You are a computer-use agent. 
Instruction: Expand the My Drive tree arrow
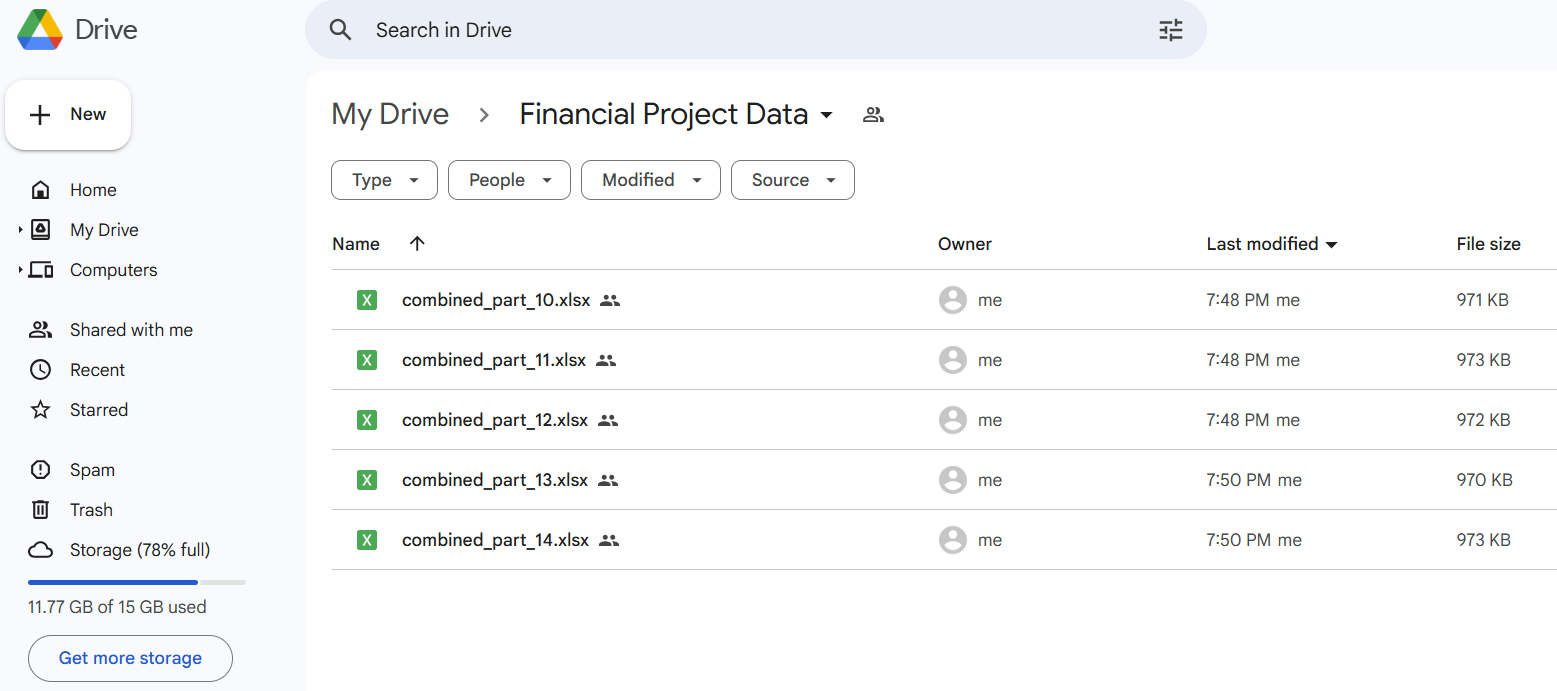tap(20, 230)
